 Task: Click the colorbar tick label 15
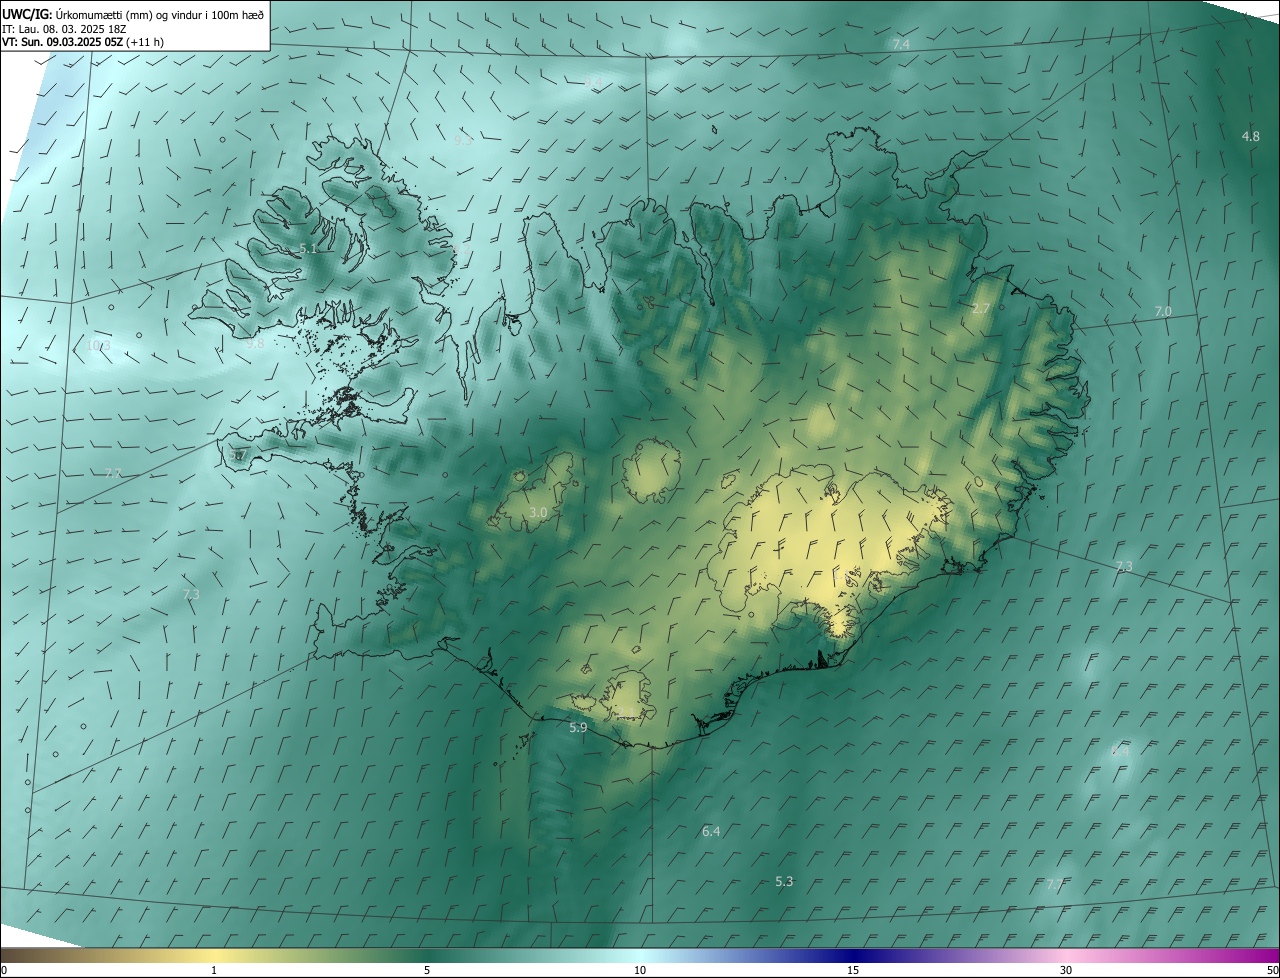(x=853, y=970)
